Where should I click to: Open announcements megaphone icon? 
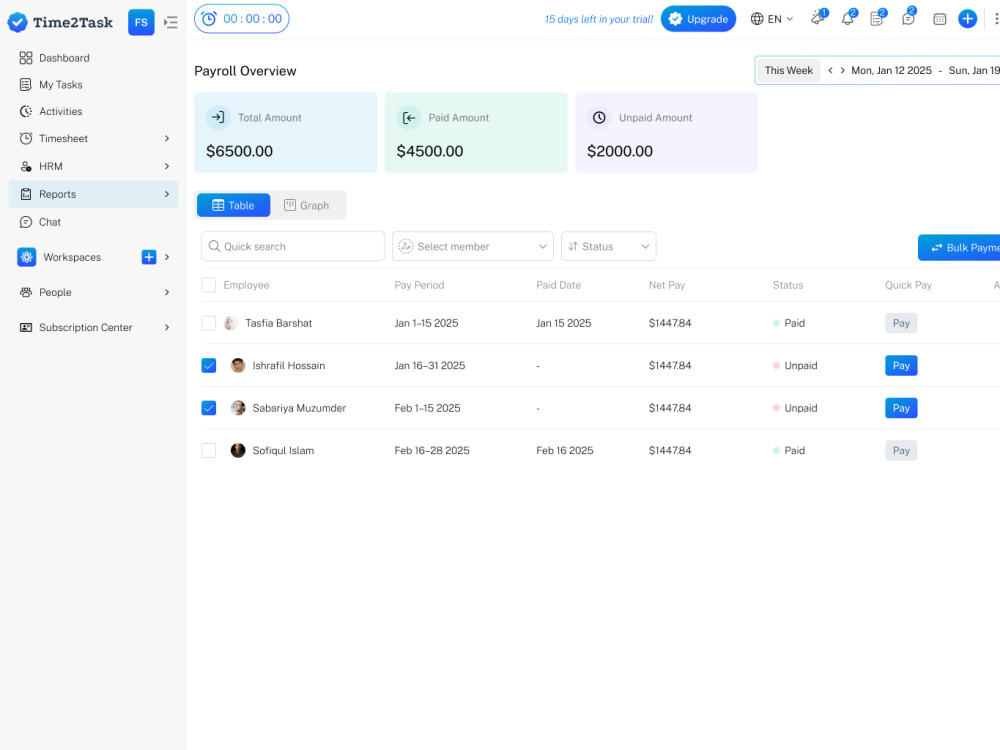tap(818, 18)
